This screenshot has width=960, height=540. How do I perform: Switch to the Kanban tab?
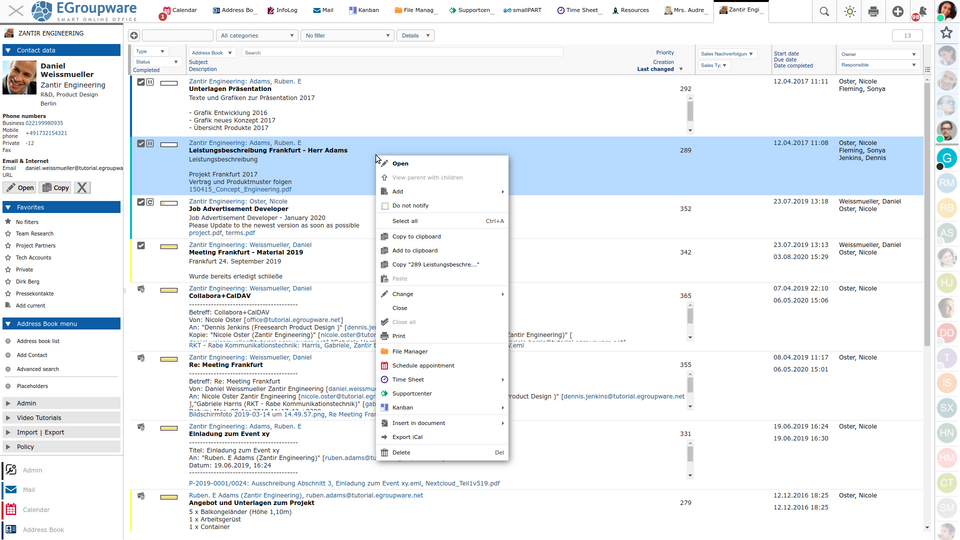(x=364, y=10)
